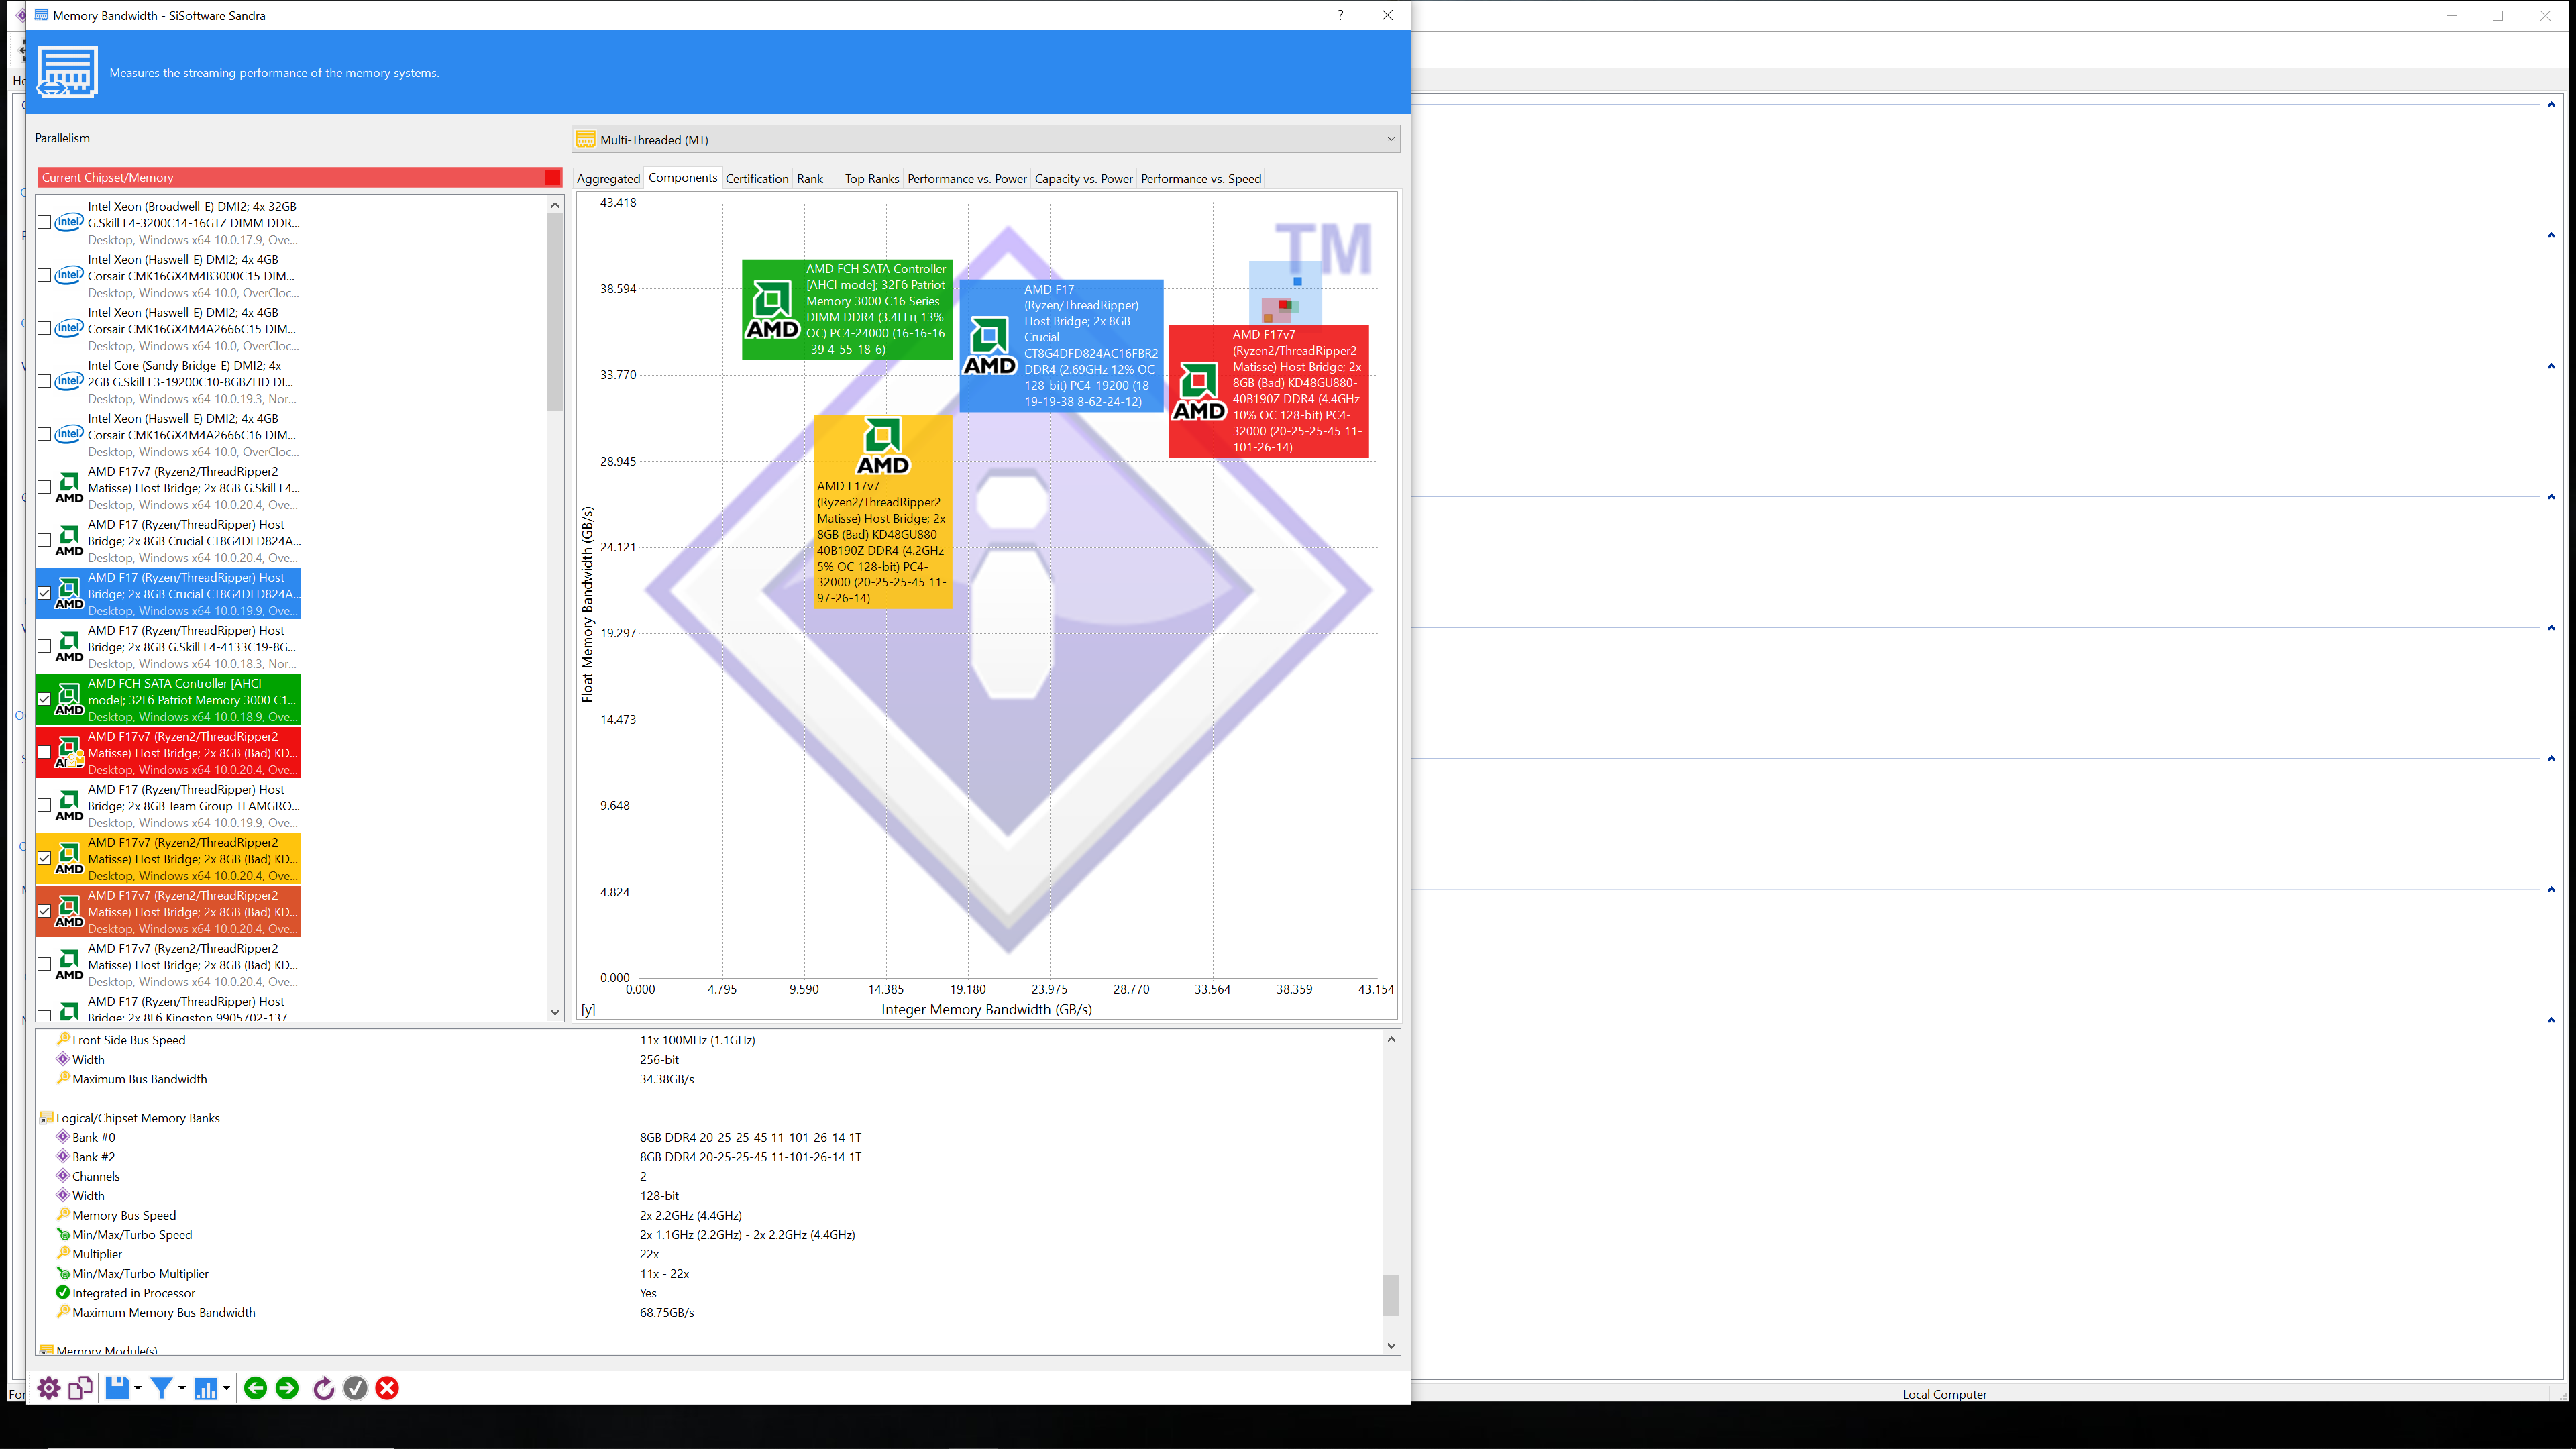Switch to the Top Ranks tab
Screen dimensions: 2576x1449
tap(872, 179)
